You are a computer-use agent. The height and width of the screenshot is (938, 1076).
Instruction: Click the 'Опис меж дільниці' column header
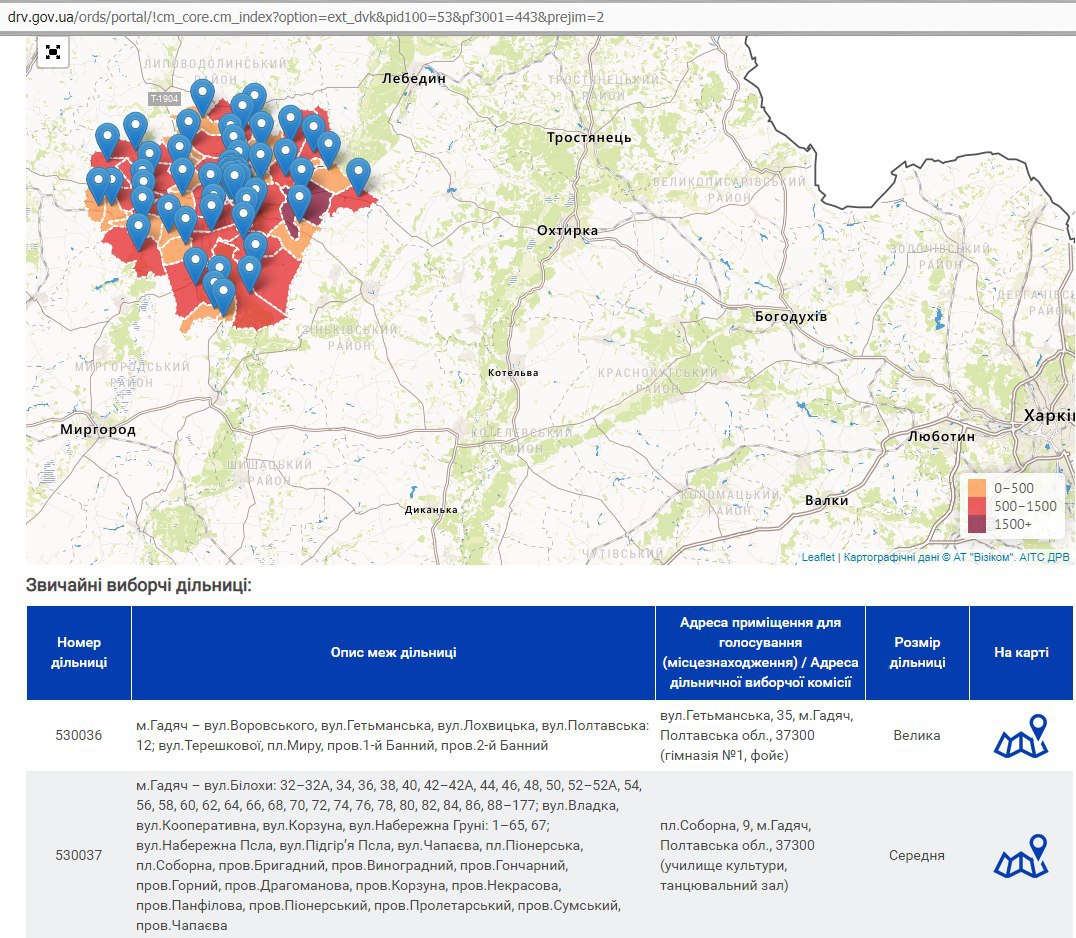click(x=393, y=653)
